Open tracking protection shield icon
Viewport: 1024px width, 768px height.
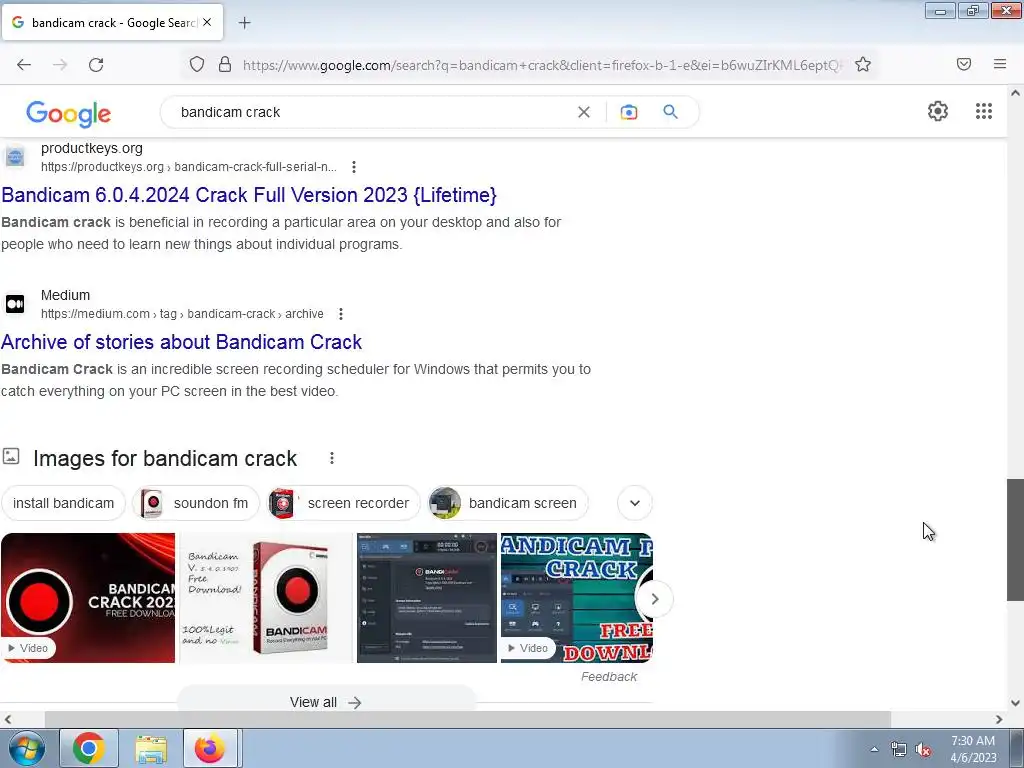coord(197,65)
